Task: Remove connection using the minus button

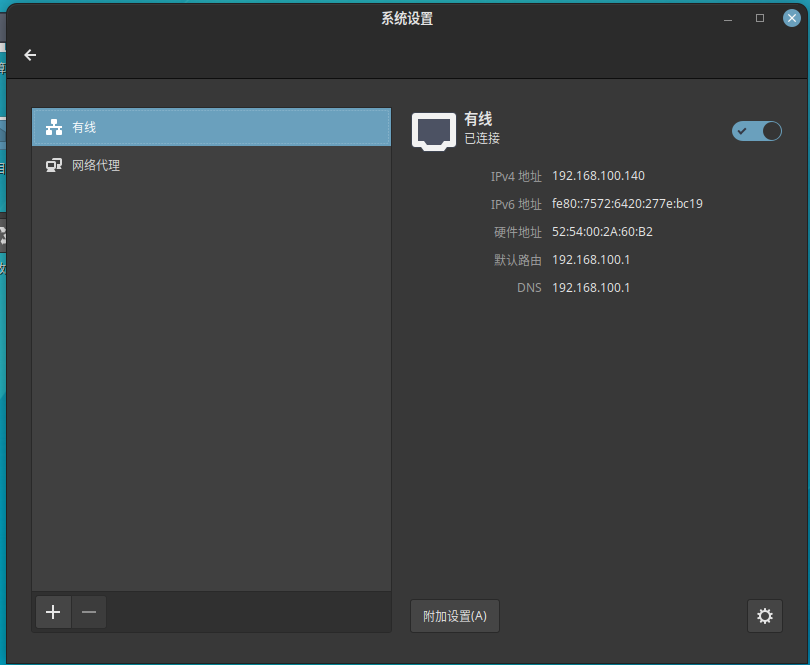Action: coord(89,612)
